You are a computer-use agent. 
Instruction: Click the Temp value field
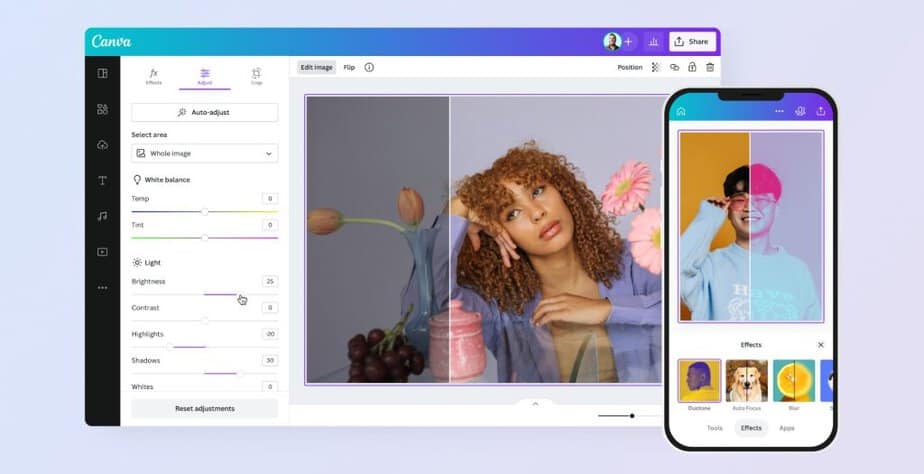point(270,199)
